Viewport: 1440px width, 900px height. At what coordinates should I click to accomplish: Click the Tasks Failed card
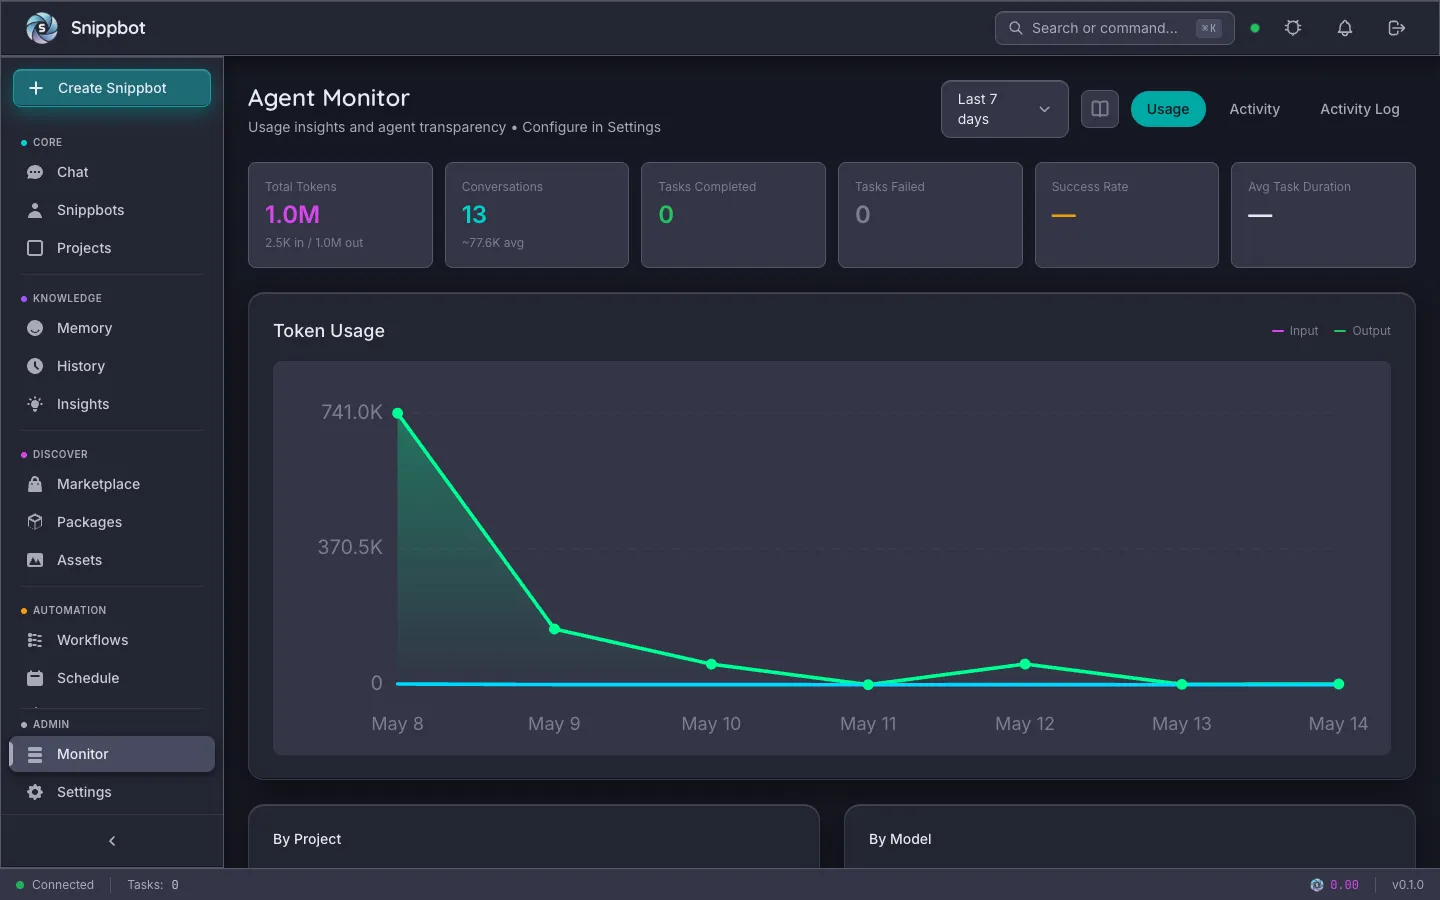pyautogui.click(x=930, y=215)
